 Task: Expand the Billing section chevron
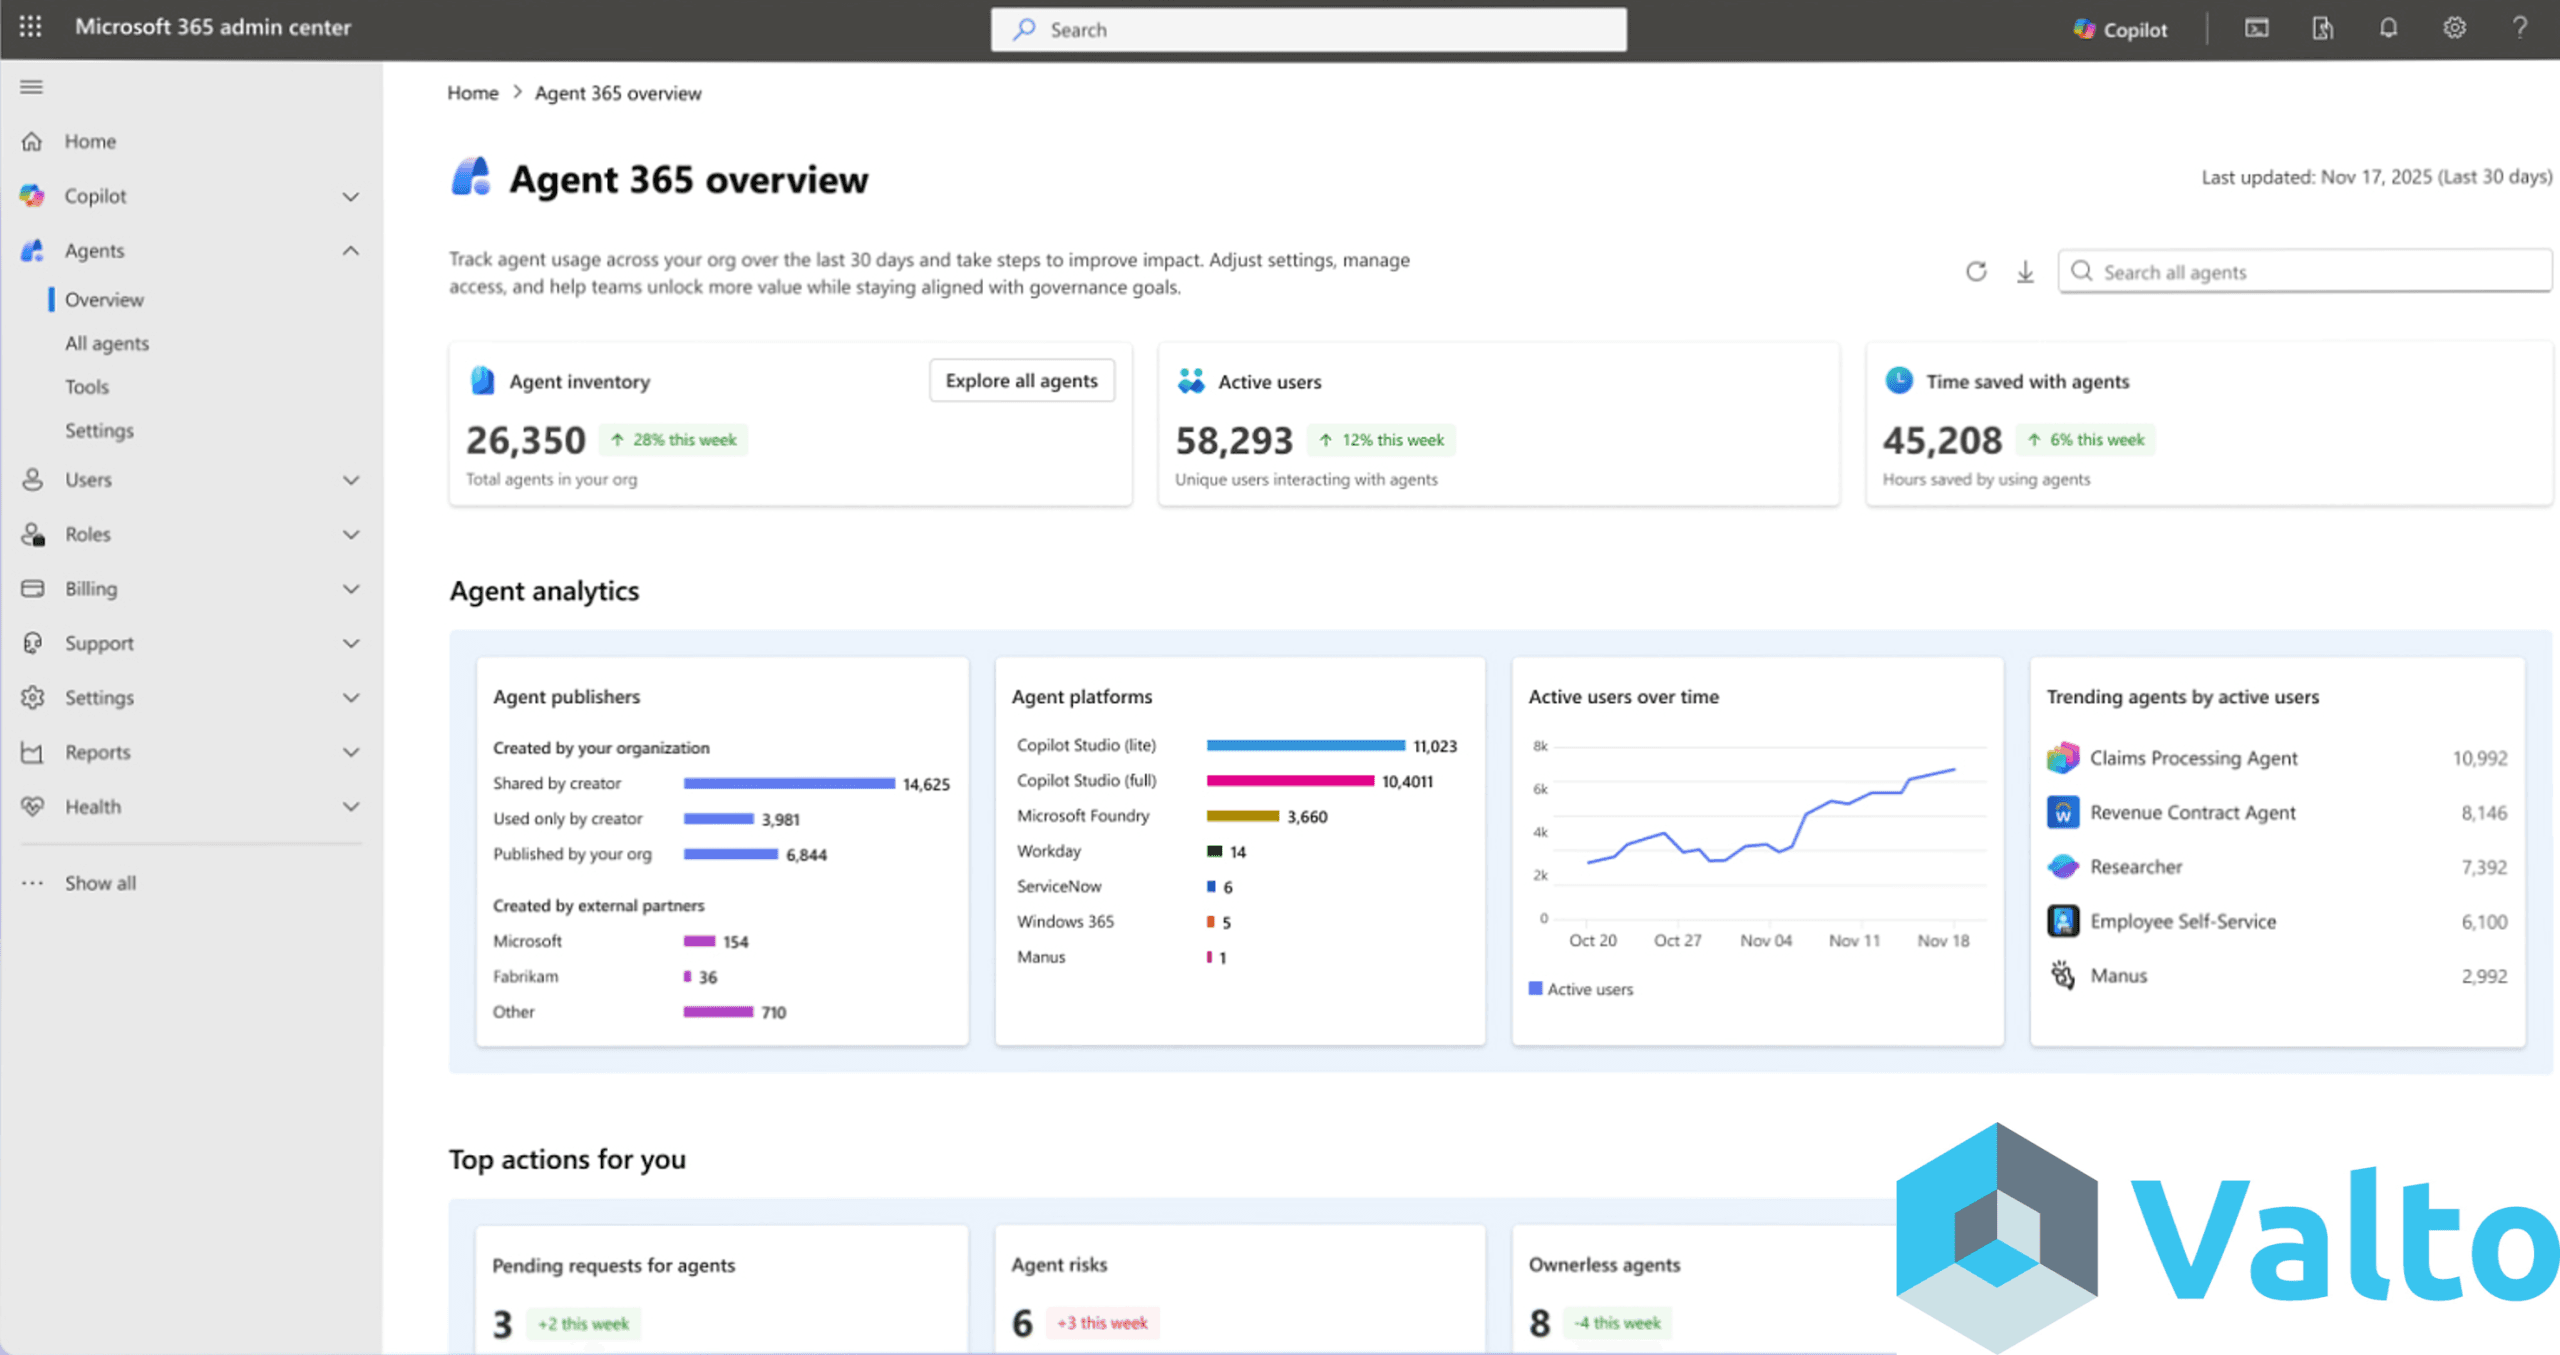click(351, 589)
